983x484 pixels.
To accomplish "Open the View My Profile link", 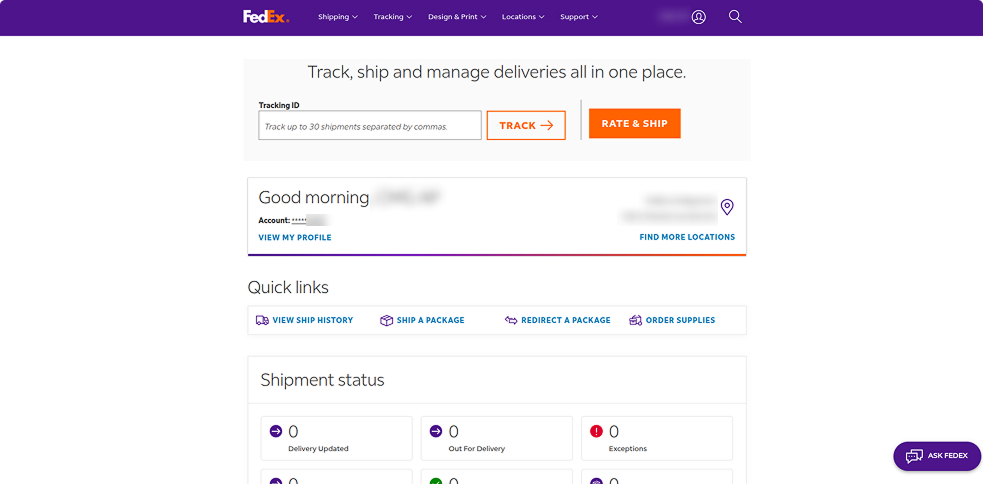I will tap(295, 237).
